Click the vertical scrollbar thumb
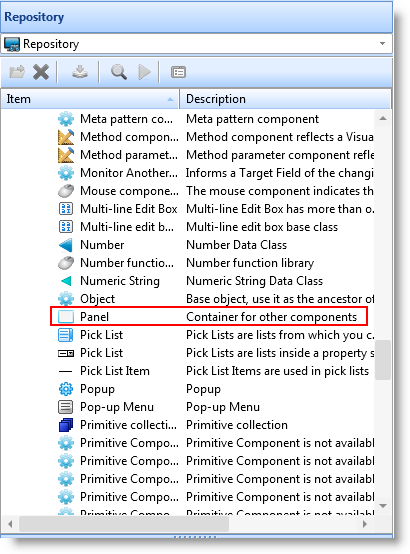The image size is (410, 554). click(x=383, y=360)
